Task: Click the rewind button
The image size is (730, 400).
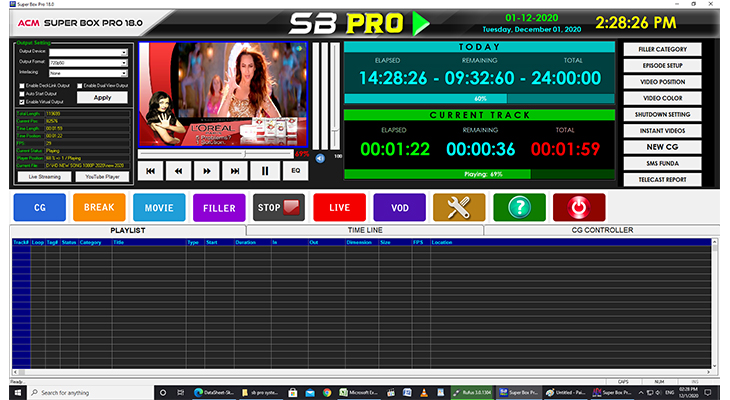Action: coord(179,171)
